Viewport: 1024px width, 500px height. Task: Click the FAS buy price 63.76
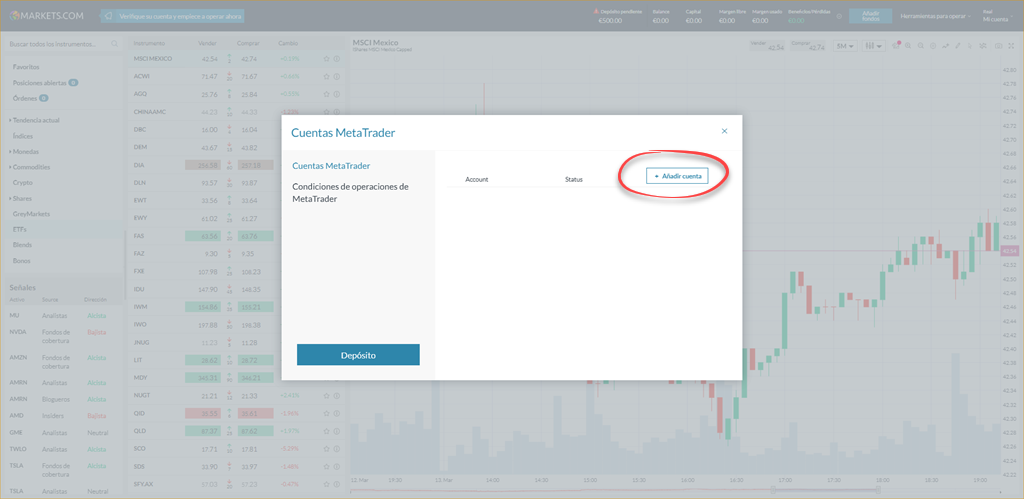pos(255,236)
